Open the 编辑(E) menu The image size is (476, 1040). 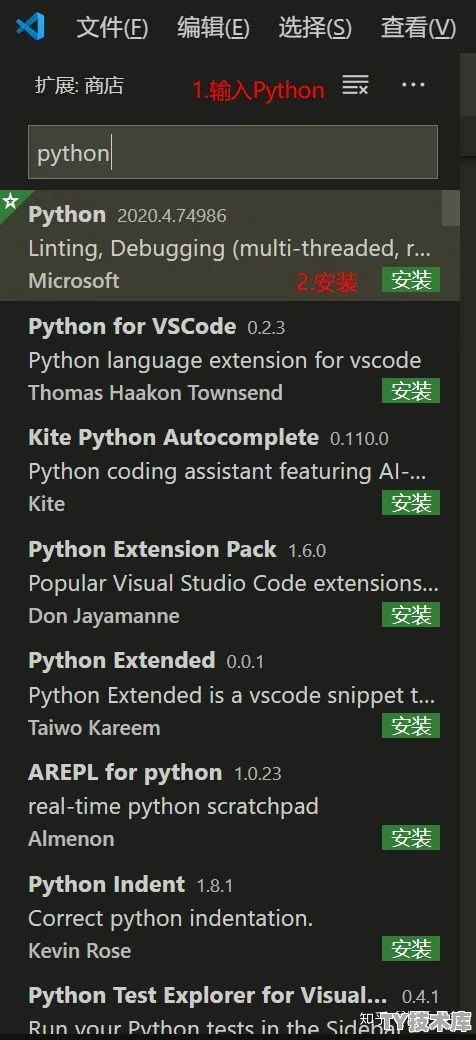(213, 28)
